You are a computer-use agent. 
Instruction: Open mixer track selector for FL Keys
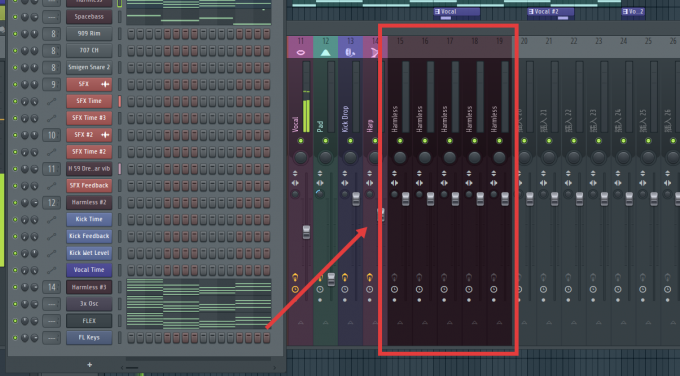tap(51, 338)
